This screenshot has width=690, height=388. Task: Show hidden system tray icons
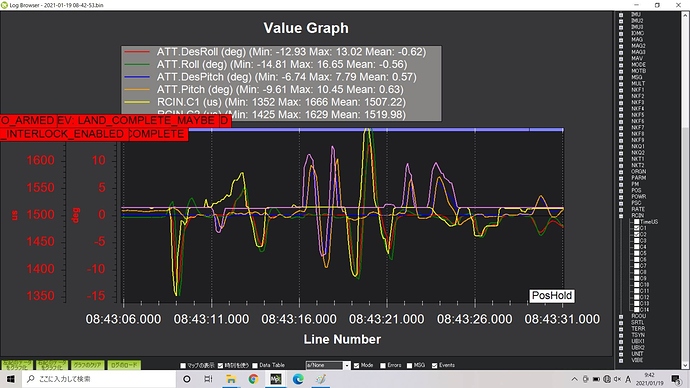pos(574,379)
